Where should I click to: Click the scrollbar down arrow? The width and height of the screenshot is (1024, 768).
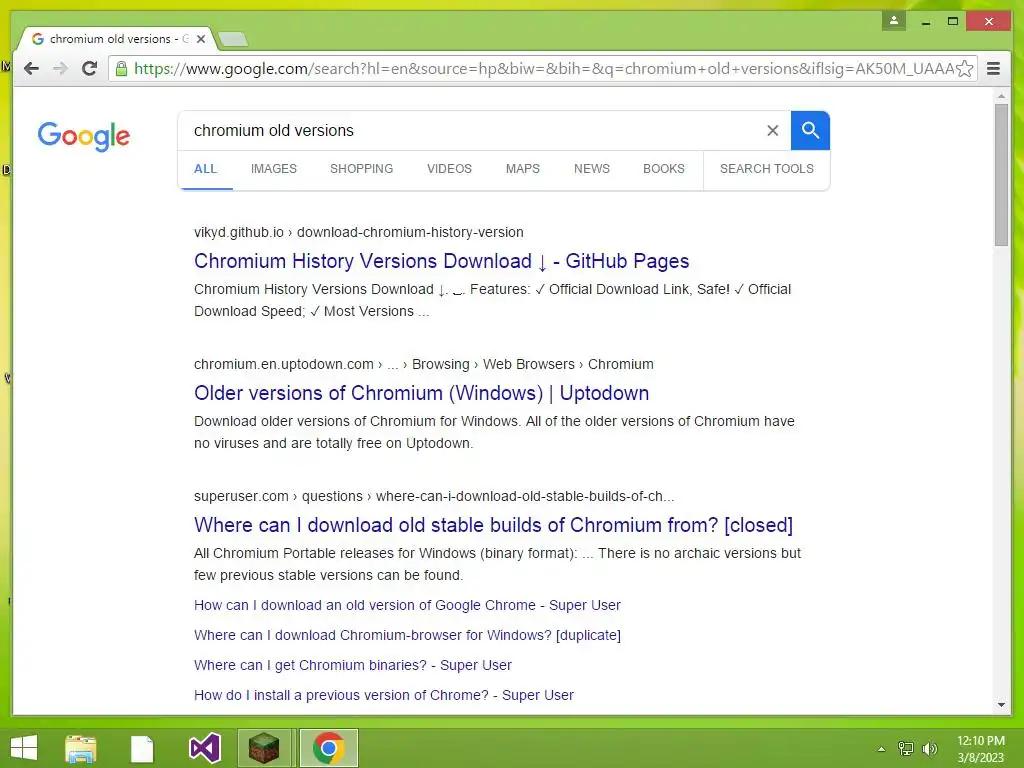(1001, 705)
